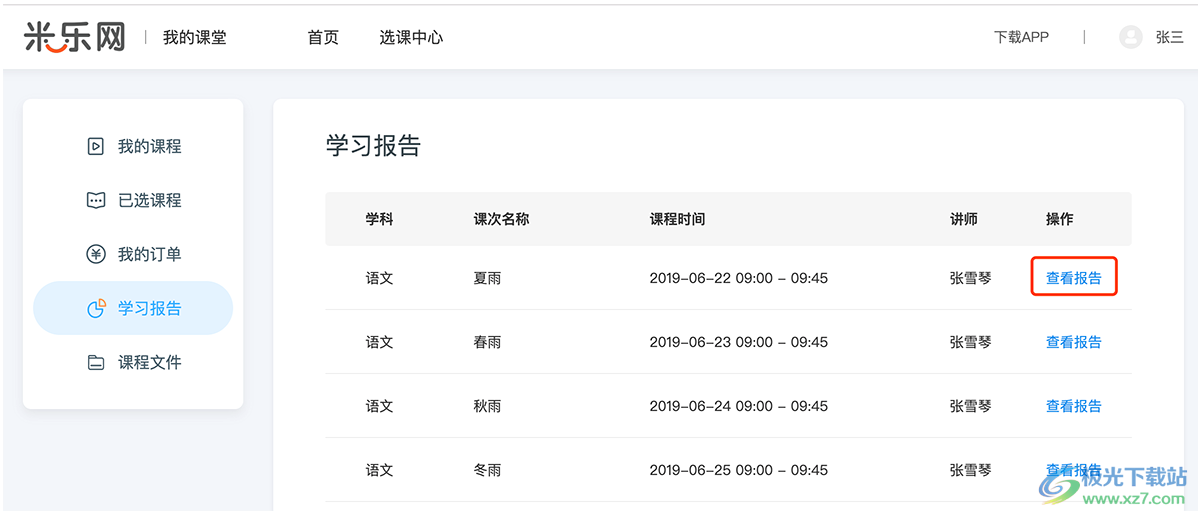The image size is (1198, 515).
Task: Click 张雪琴 in the 夏雨 row
Action: click(970, 278)
